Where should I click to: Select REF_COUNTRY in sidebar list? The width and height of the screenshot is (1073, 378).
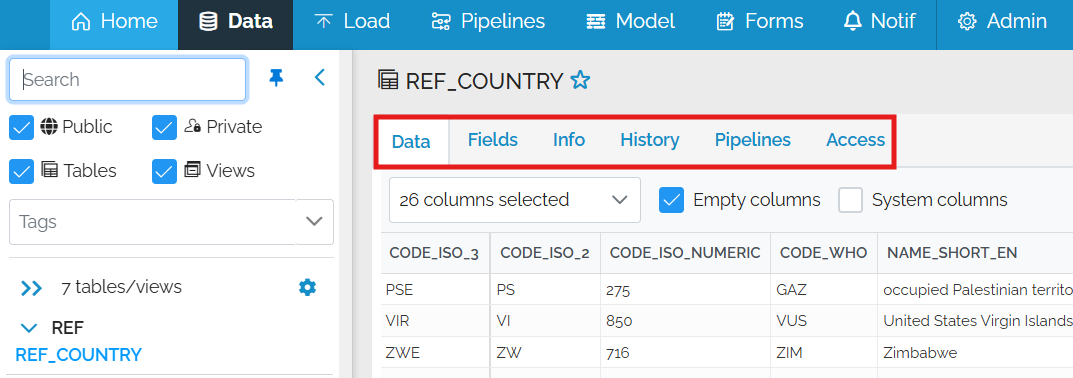tap(79, 355)
